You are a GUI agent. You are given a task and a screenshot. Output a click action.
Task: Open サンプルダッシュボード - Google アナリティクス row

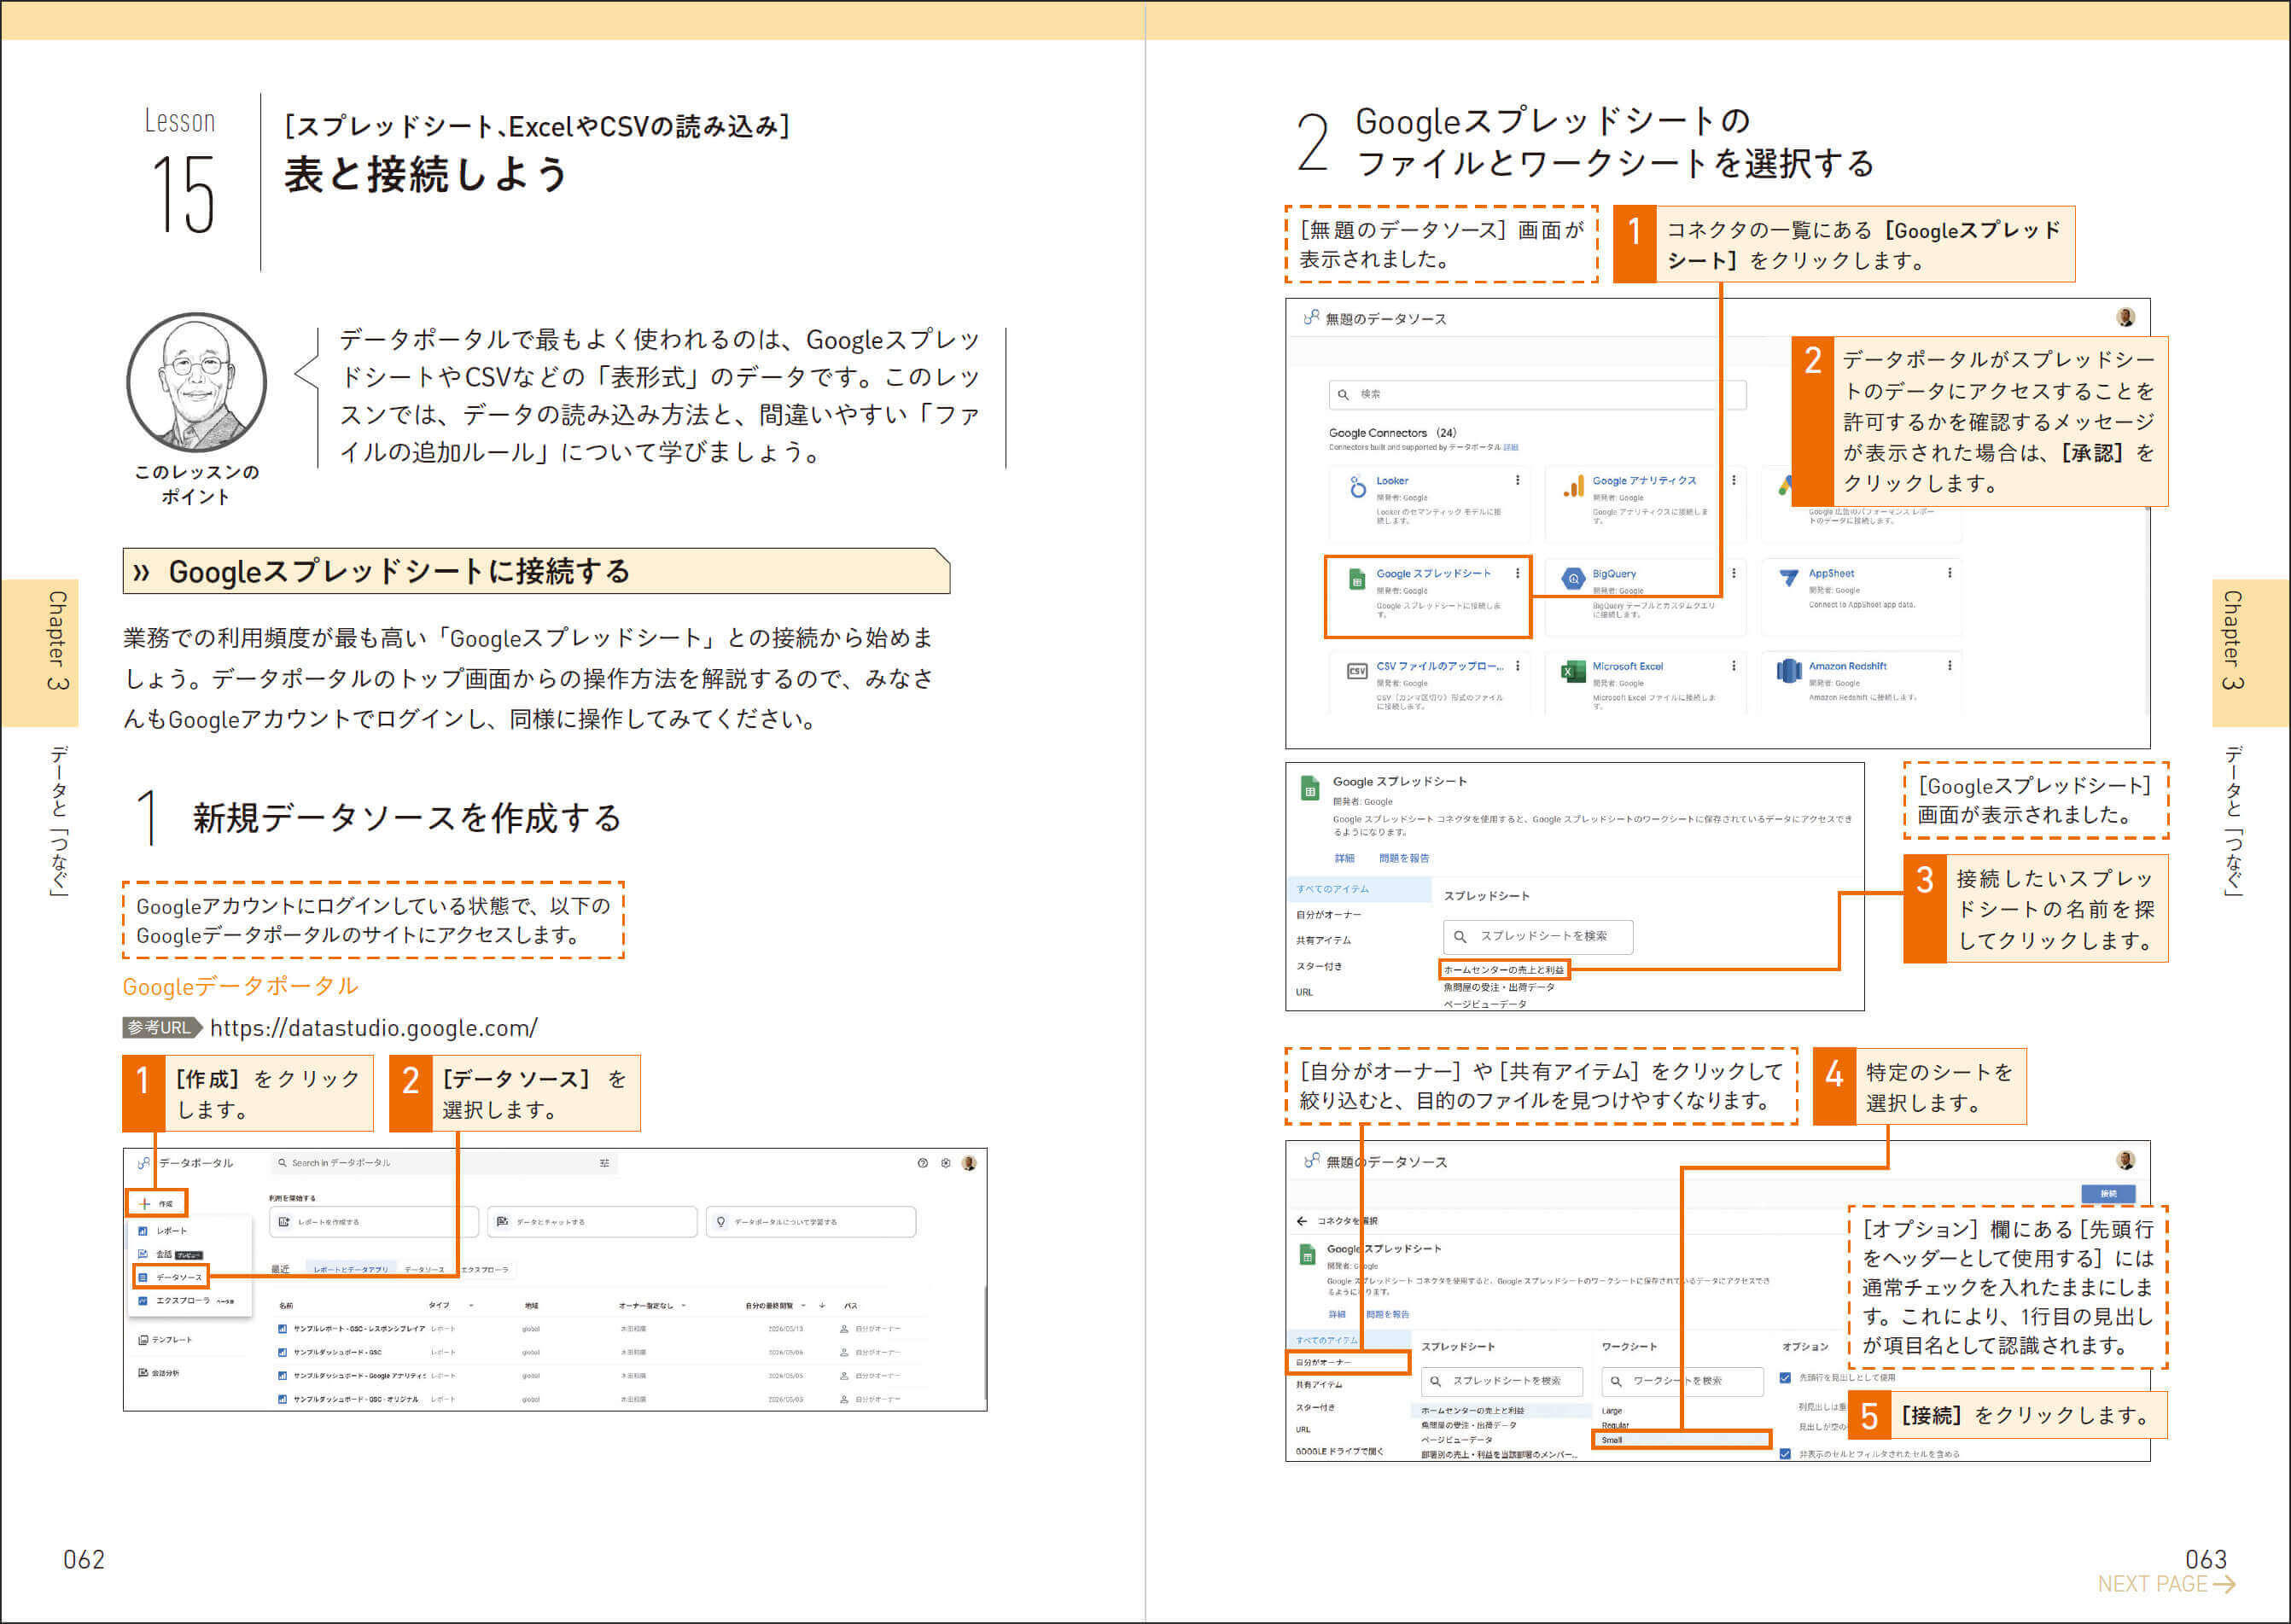[351, 1375]
